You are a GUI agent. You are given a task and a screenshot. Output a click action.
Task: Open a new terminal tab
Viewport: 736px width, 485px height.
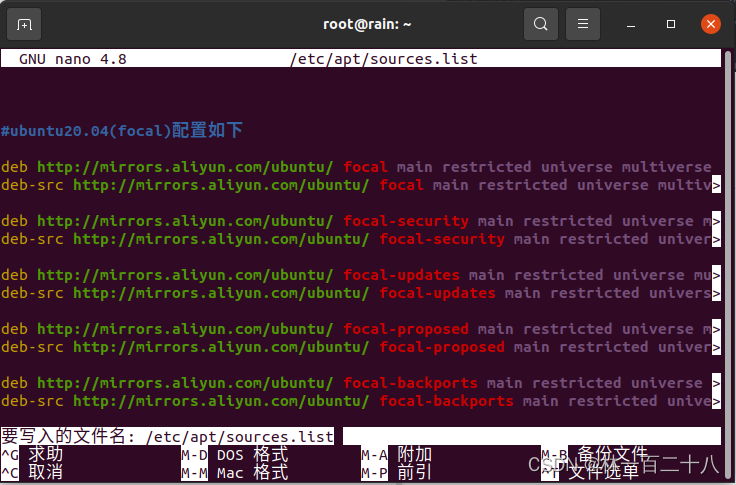(x=24, y=24)
